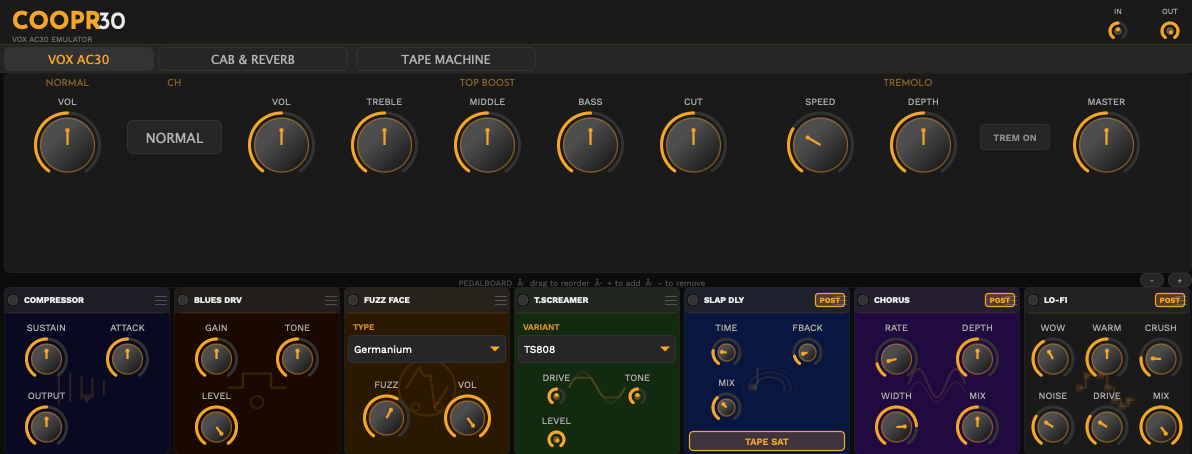1192x454 pixels.
Task: Click the Lo-Fi WOW knob
Action: 1053,359
